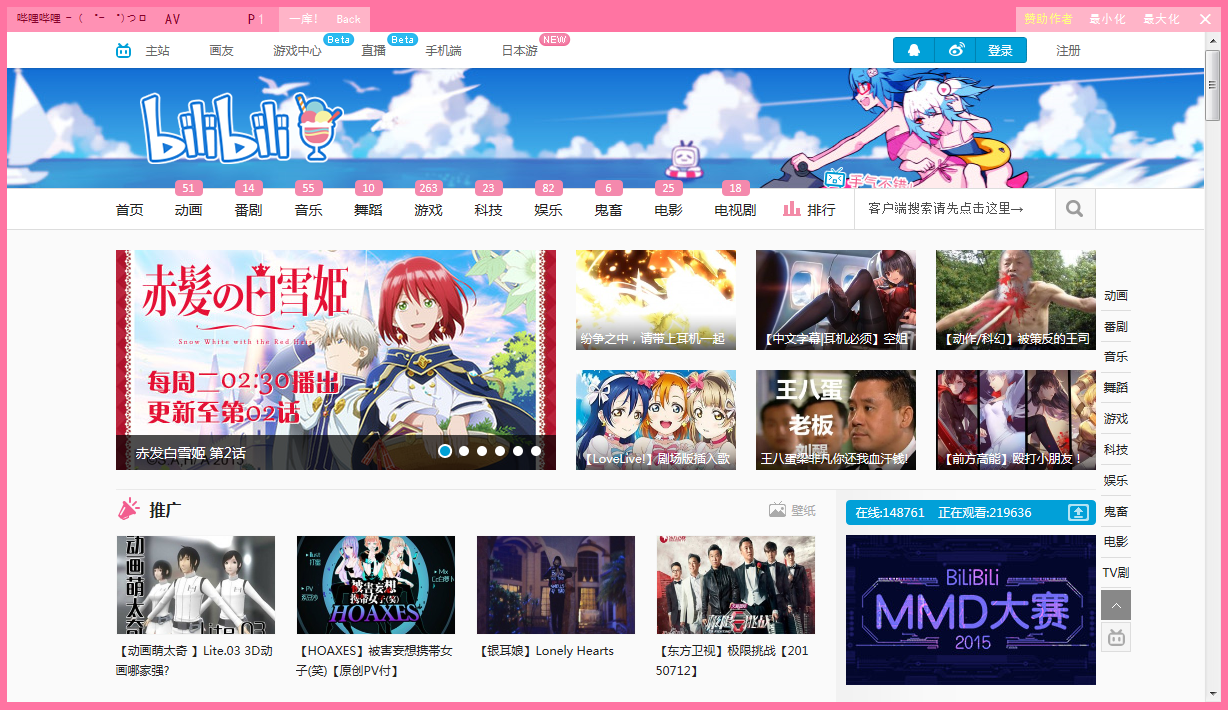This screenshot has width=1228, height=710.
Task: Click the vertical scrollbar thumb
Action: [1212, 84]
